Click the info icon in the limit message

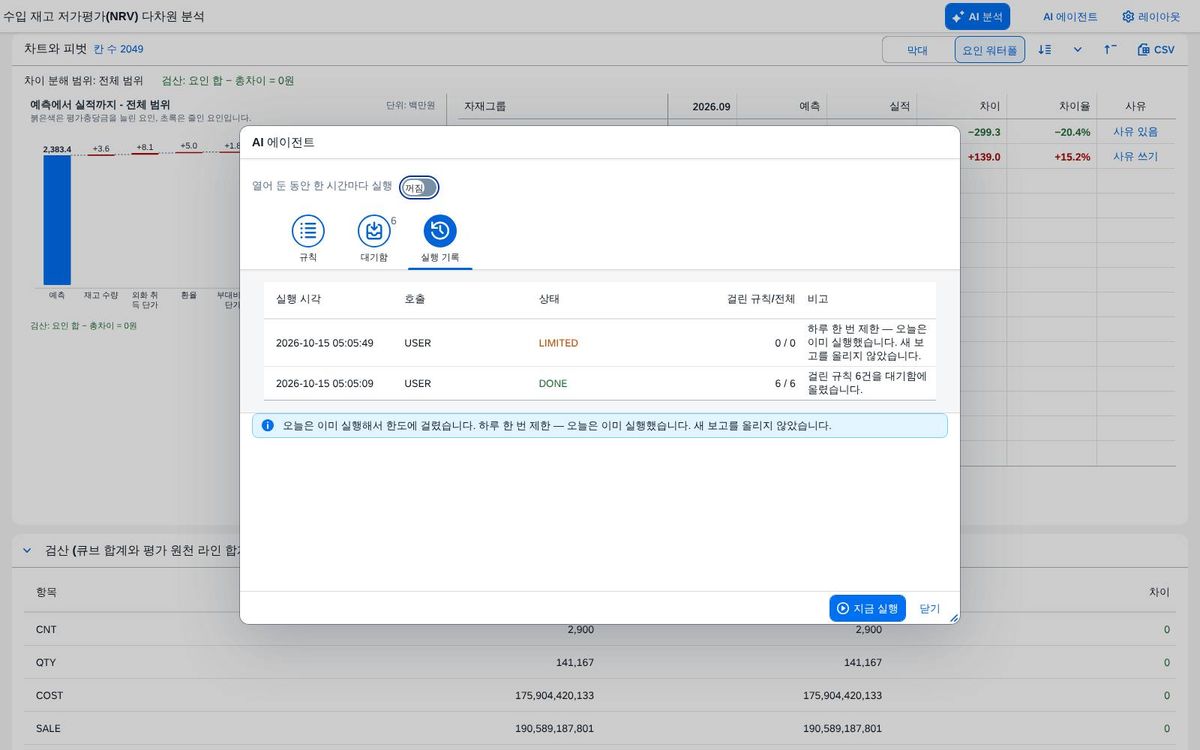[x=267, y=425]
